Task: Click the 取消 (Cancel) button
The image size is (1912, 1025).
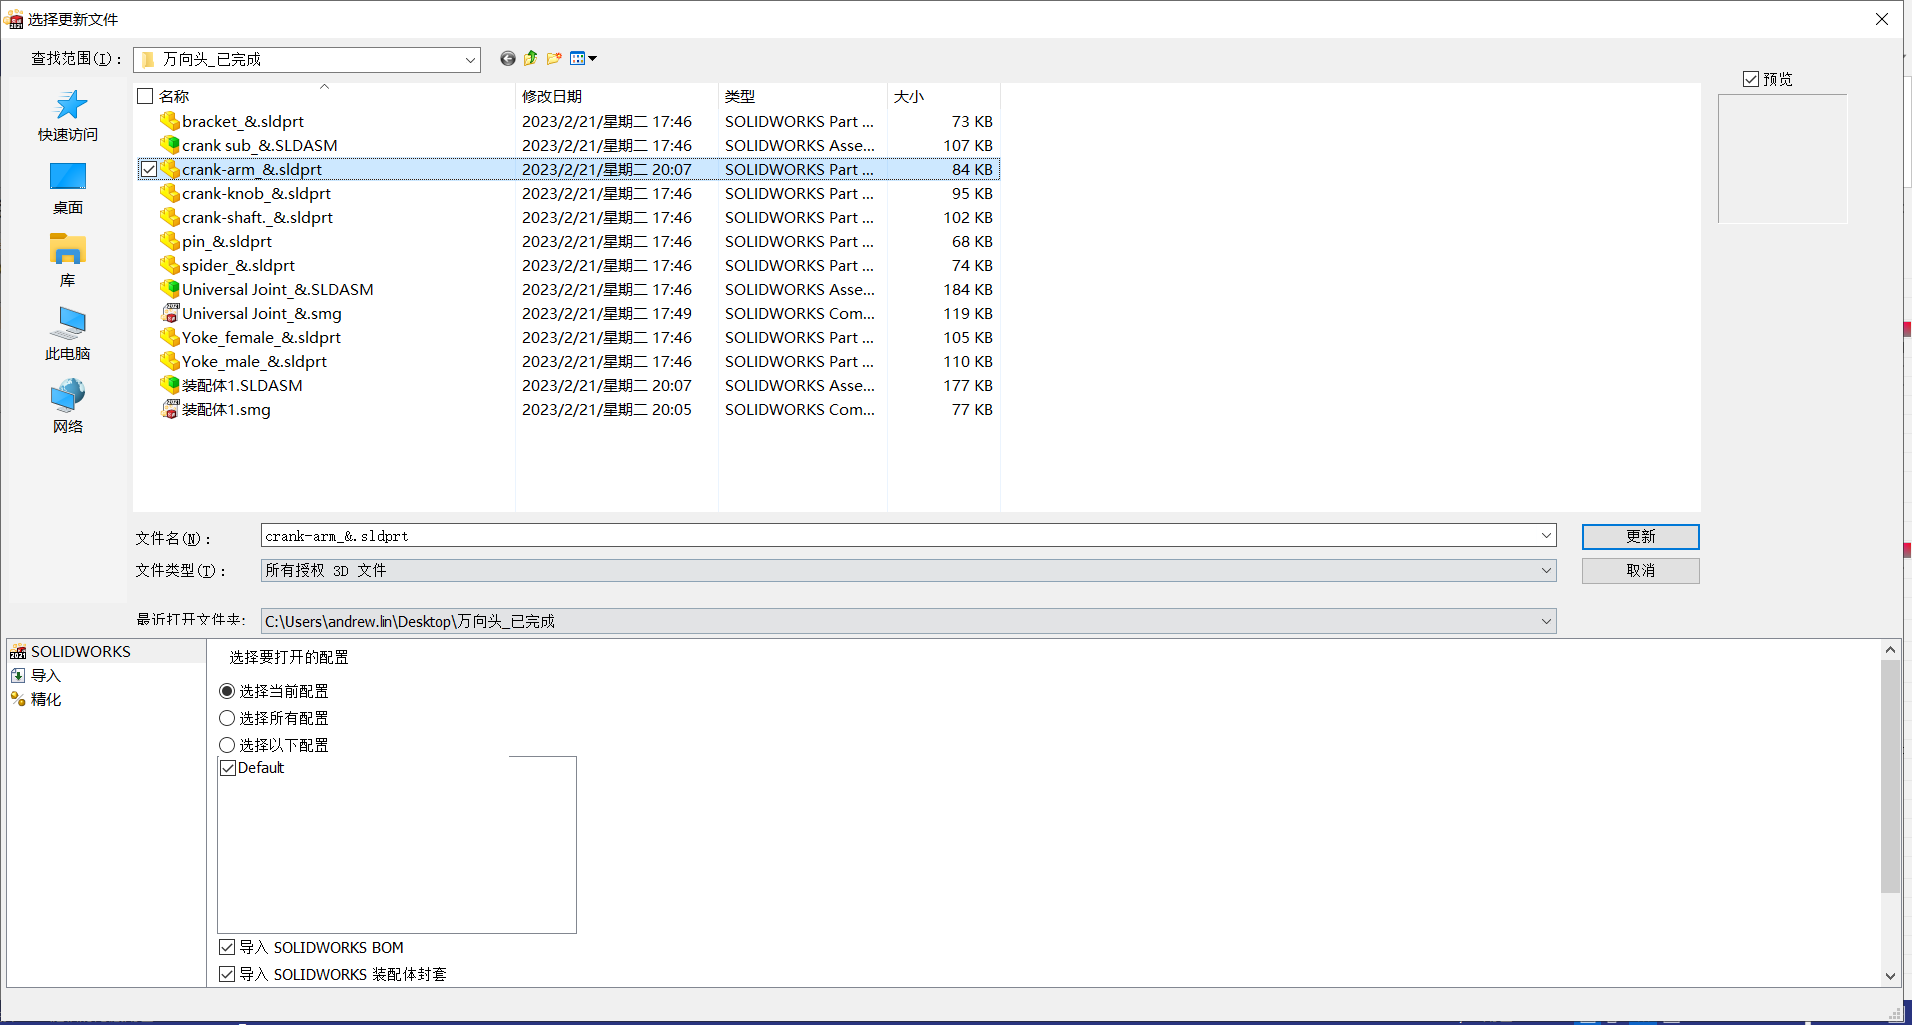Action: 1640,570
